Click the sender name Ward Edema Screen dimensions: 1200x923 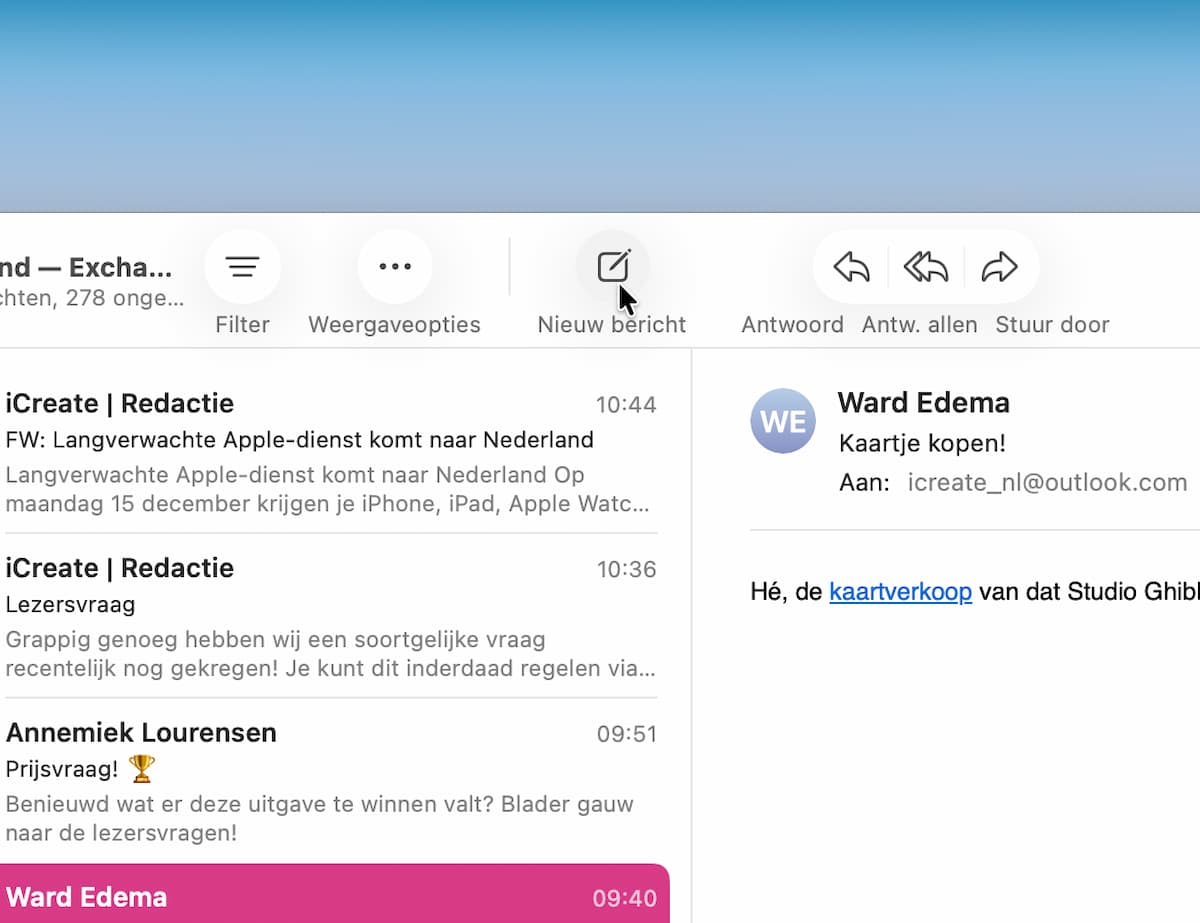923,404
